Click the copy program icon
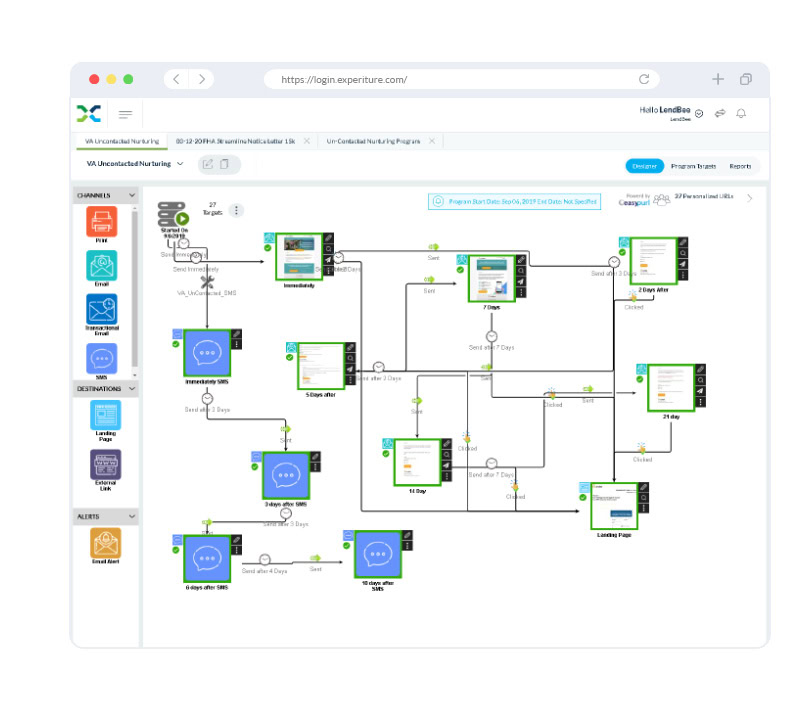The height and width of the screenshot is (715, 800). point(224,164)
